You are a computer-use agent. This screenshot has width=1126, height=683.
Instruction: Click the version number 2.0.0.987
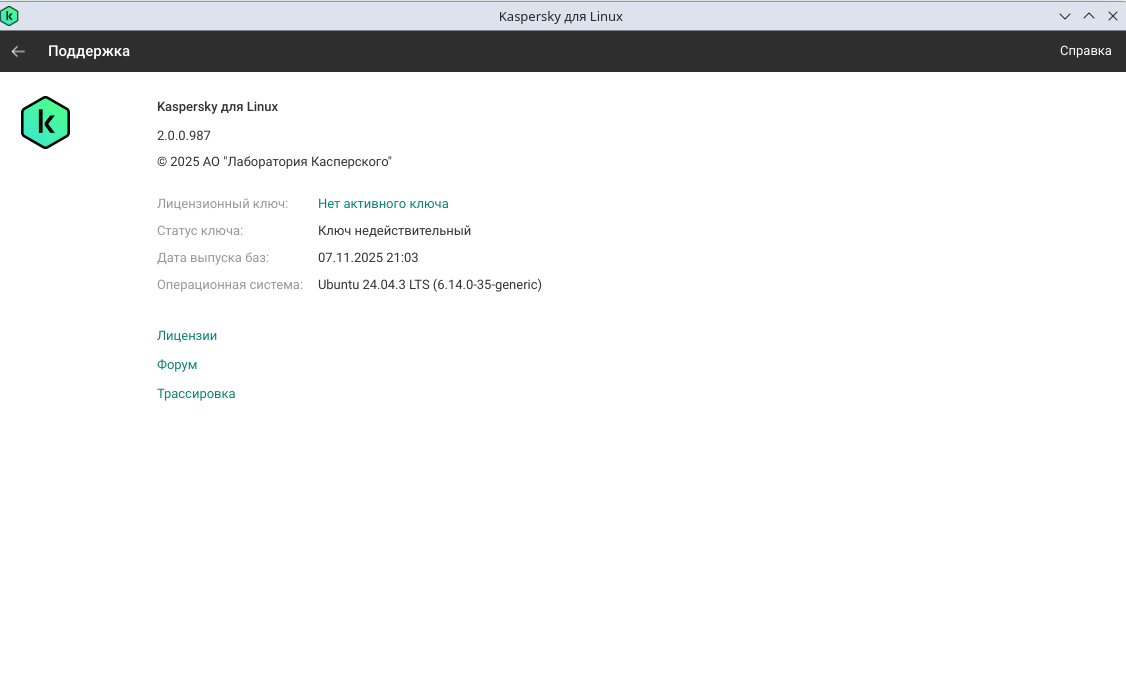pos(184,136)
